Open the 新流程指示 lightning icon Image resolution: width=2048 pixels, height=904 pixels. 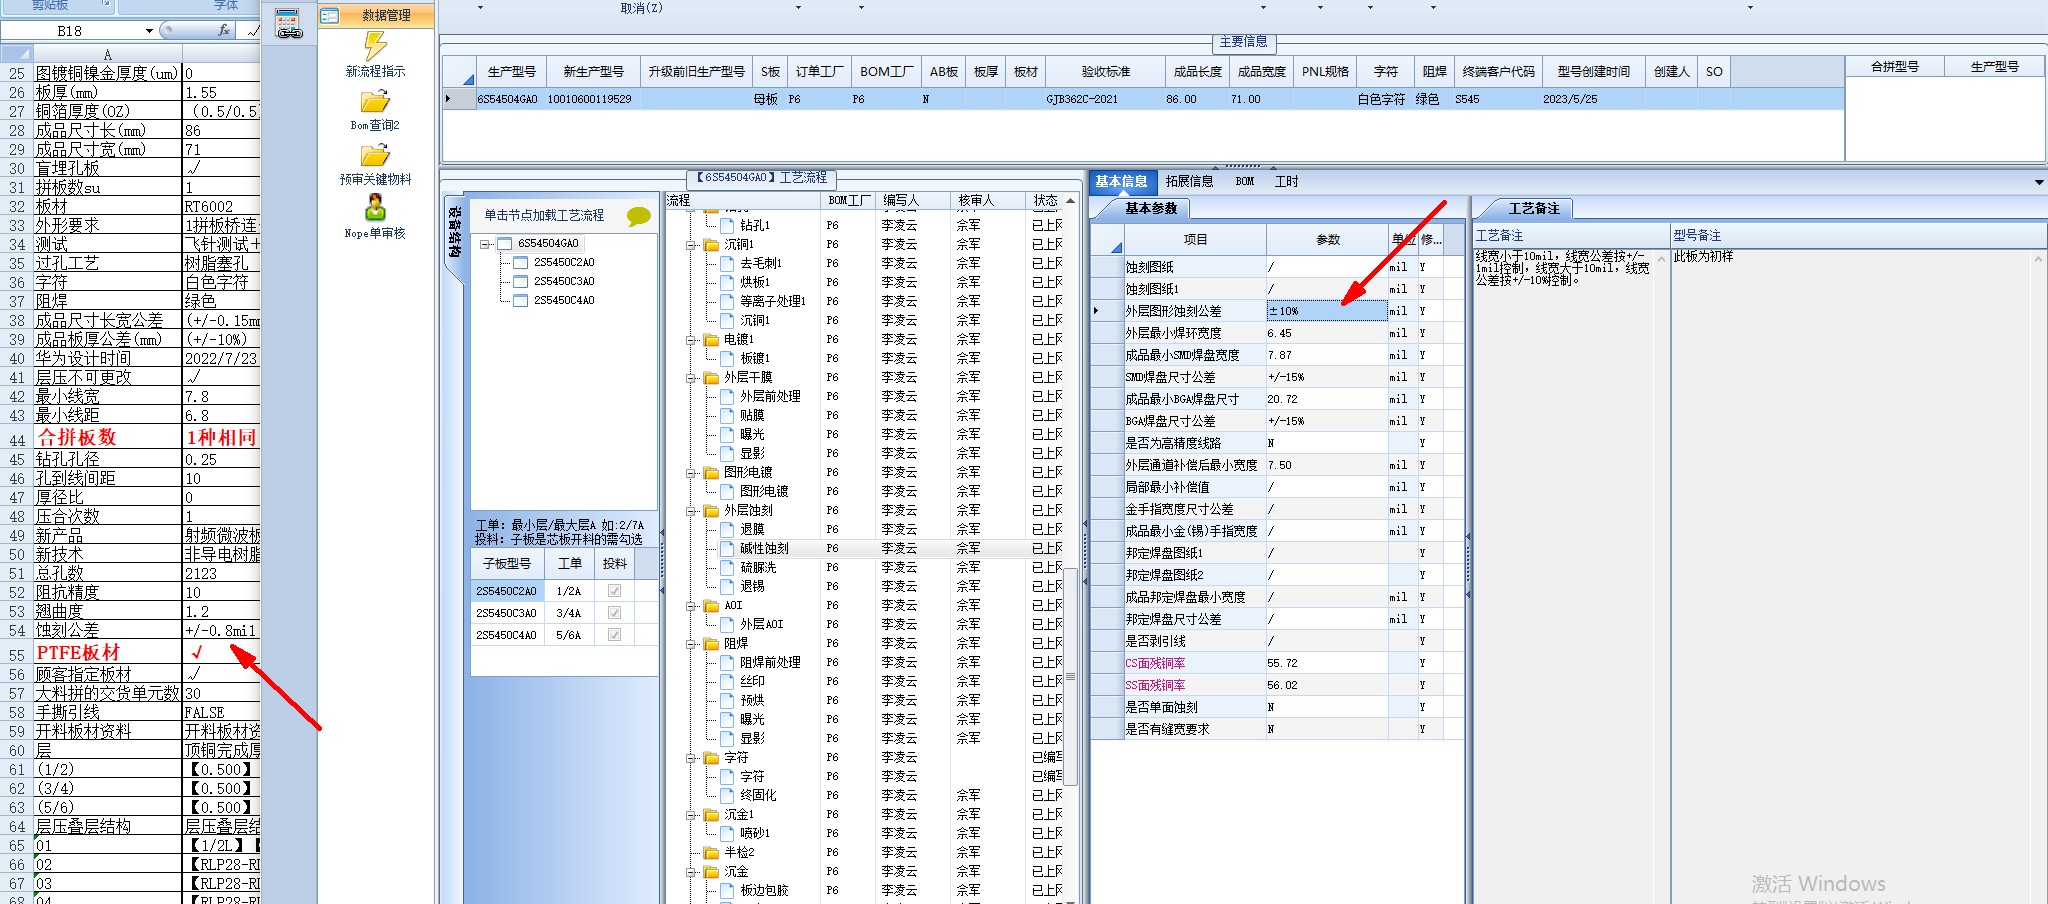pyautogui.click(x=375, y=45)
